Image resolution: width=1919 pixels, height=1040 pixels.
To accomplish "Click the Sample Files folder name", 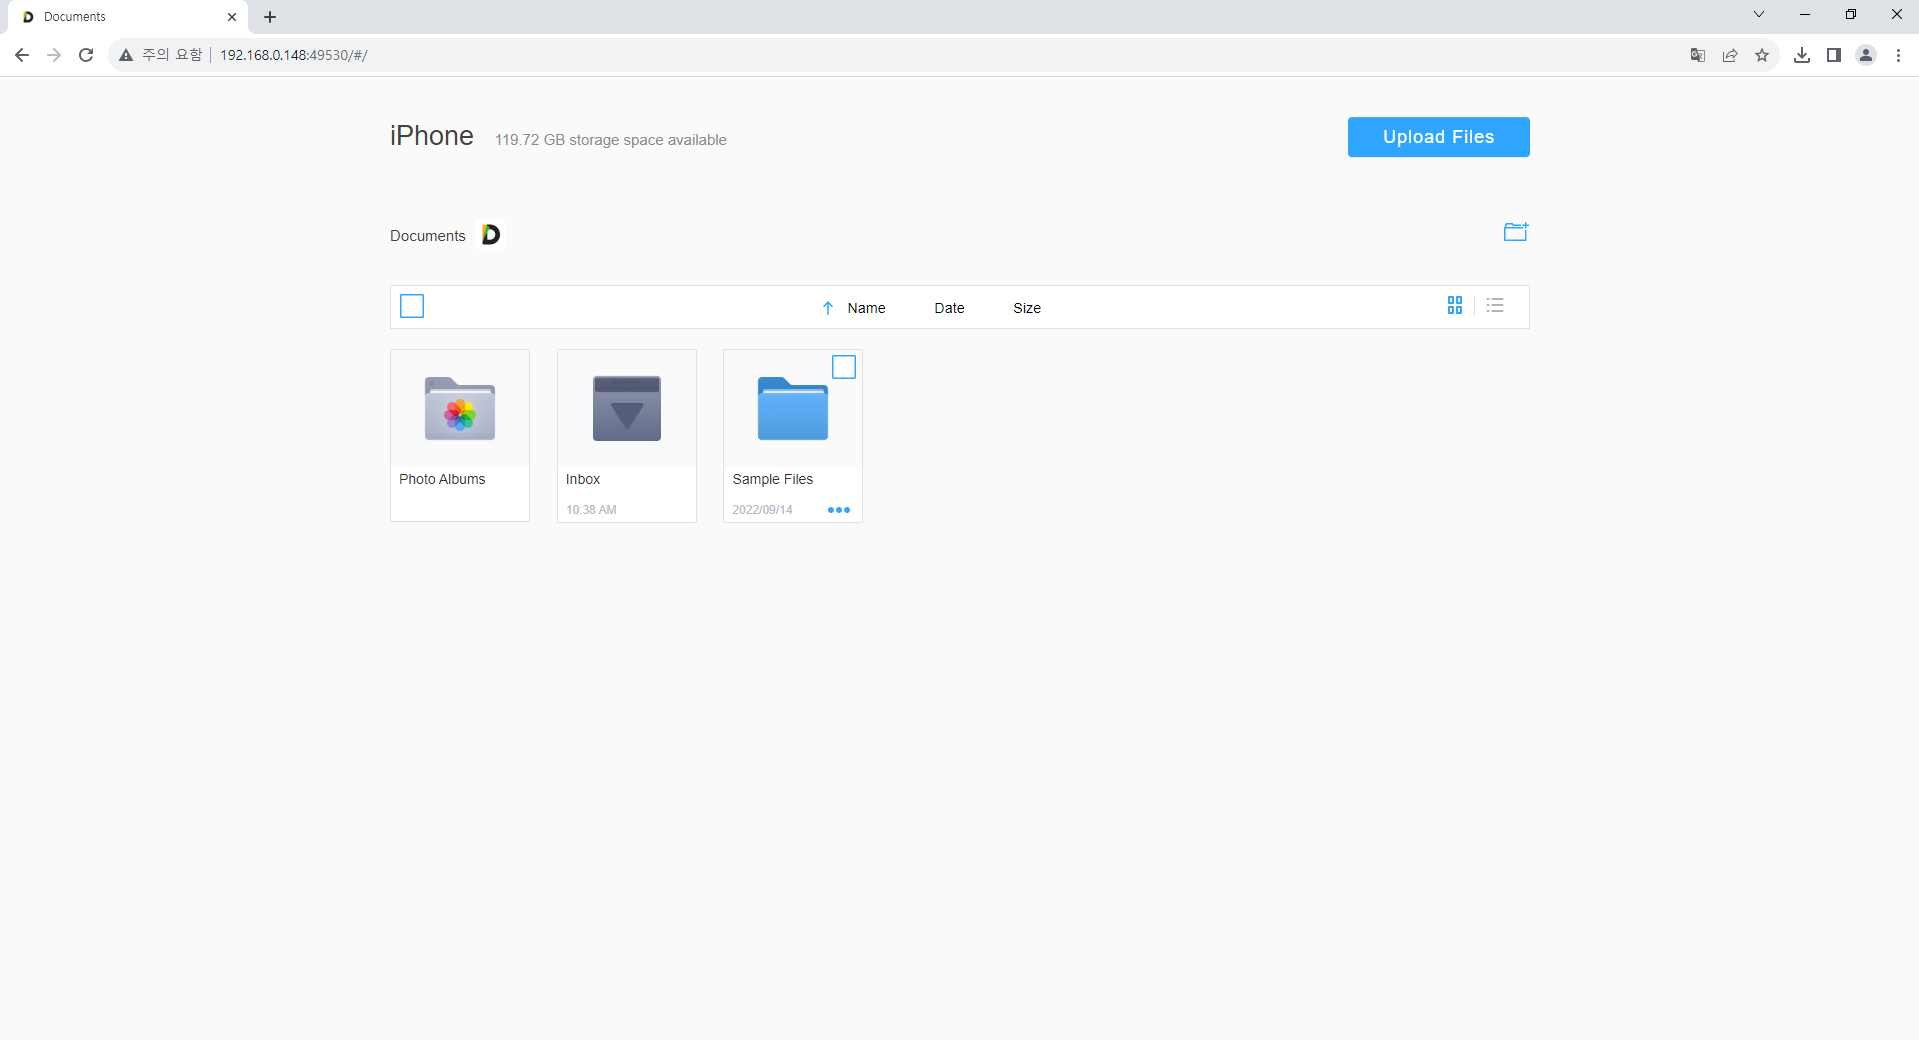I will (773, 479).
